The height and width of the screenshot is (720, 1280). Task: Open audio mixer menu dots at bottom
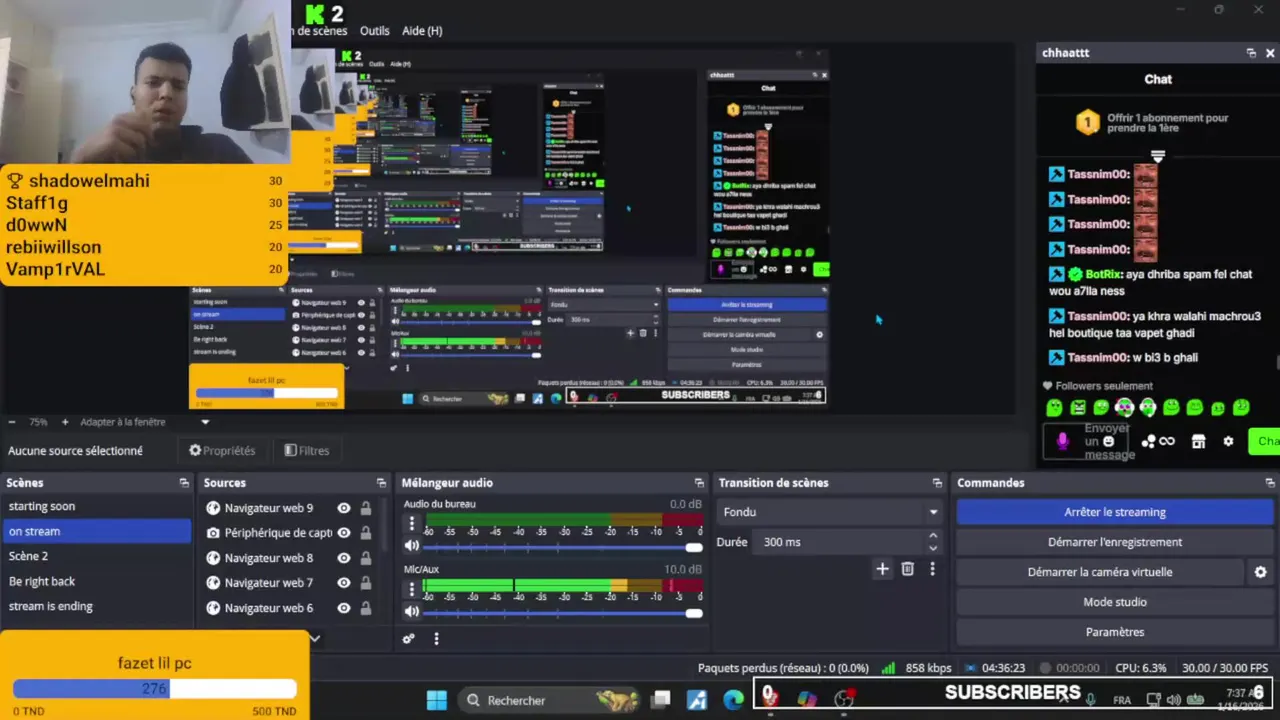tap(436, 638)
